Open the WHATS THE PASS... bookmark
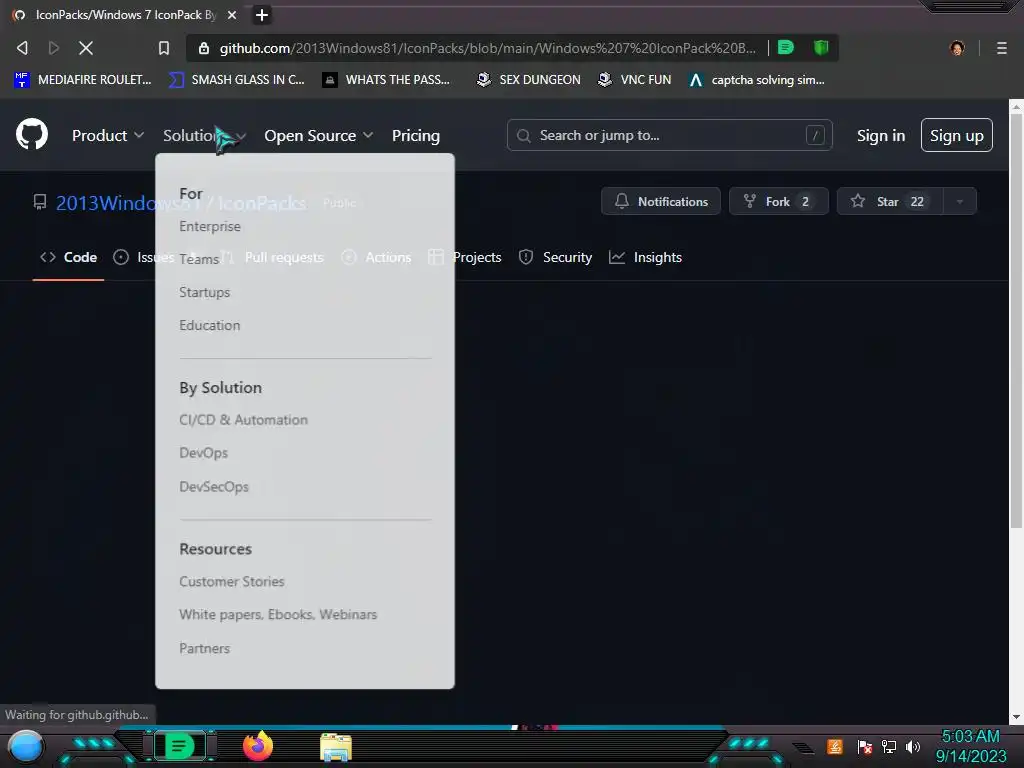 click(387, 80)
